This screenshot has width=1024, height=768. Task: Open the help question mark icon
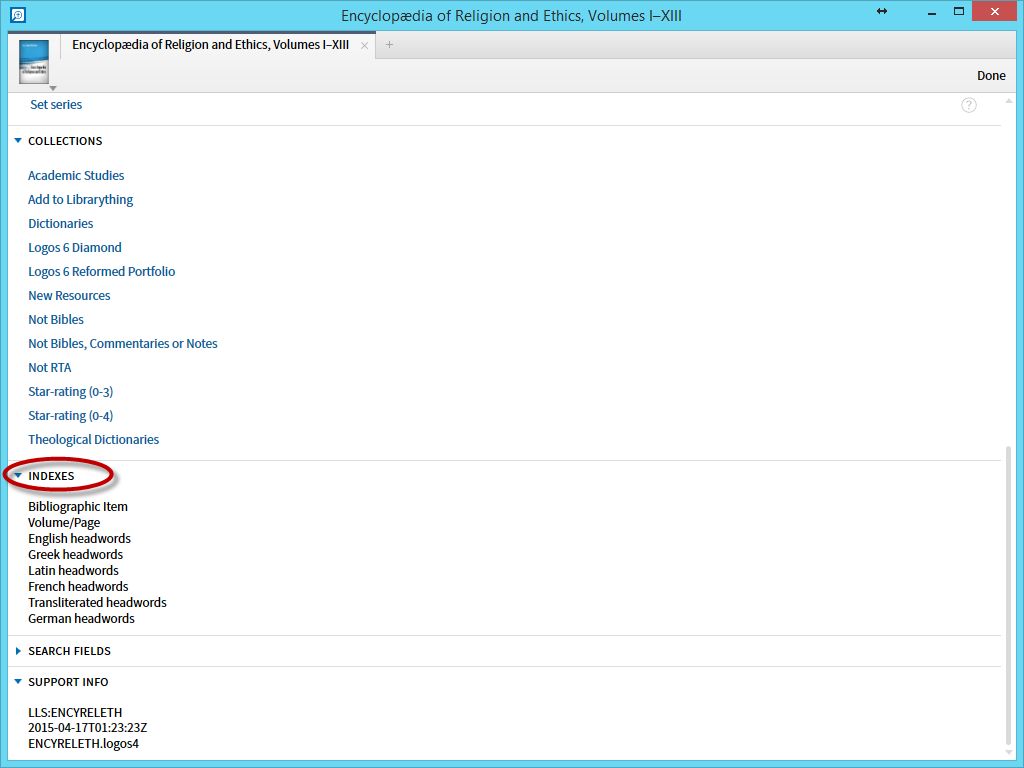tap(968, 105)
